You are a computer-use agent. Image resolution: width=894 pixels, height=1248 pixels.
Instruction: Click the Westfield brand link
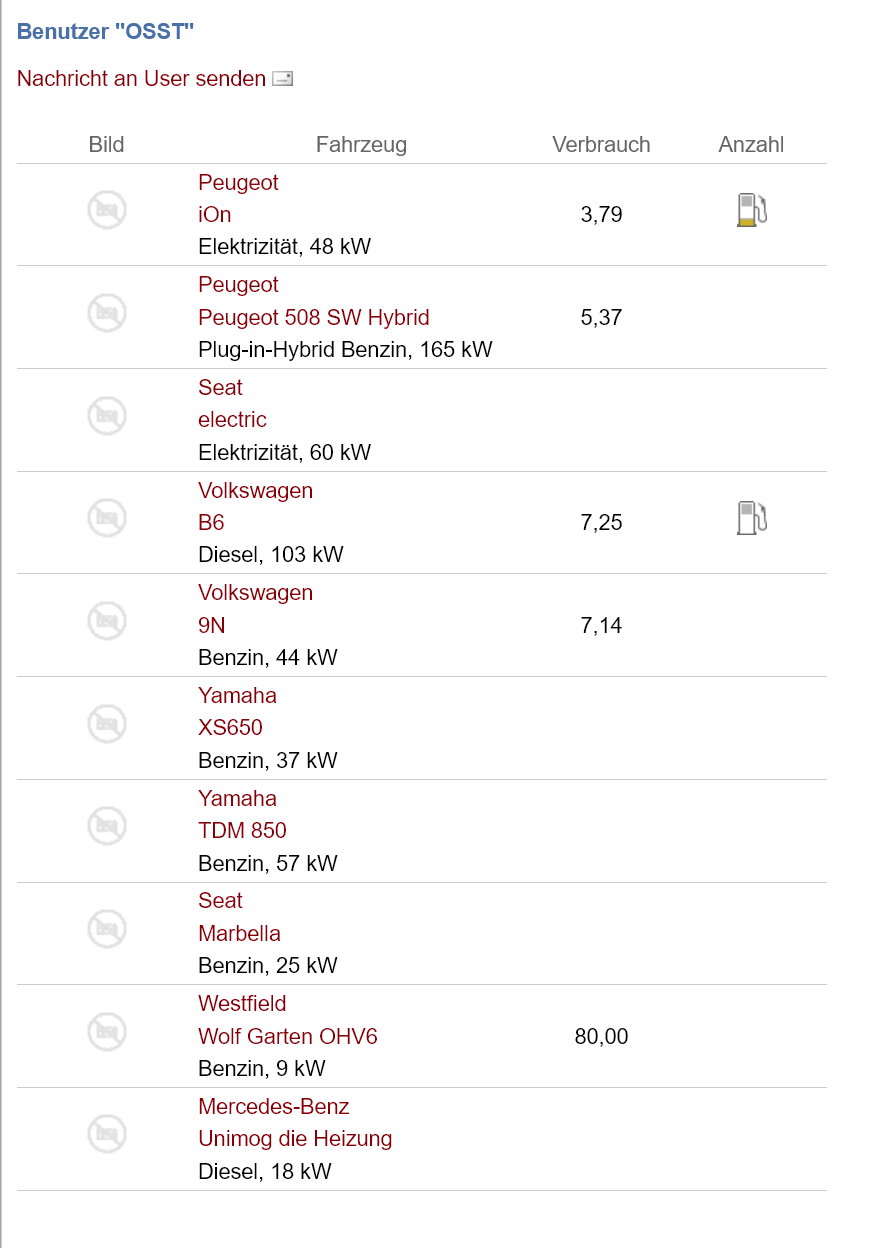[242, 1004]
